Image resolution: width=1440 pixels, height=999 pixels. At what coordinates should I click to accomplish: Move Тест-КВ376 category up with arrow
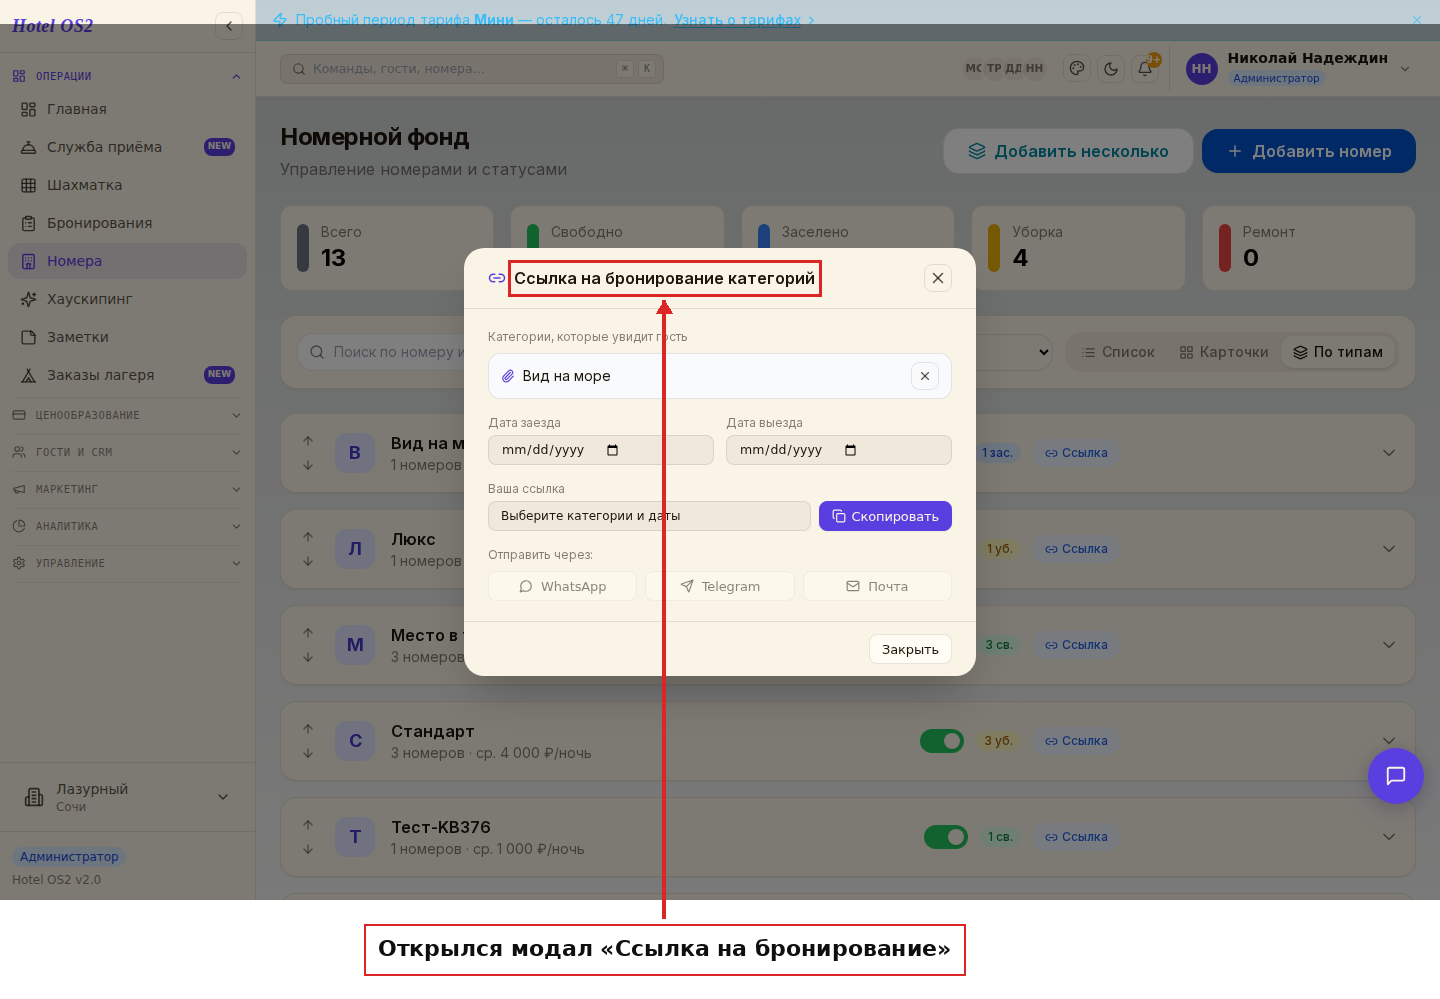(x=308, y=825)
